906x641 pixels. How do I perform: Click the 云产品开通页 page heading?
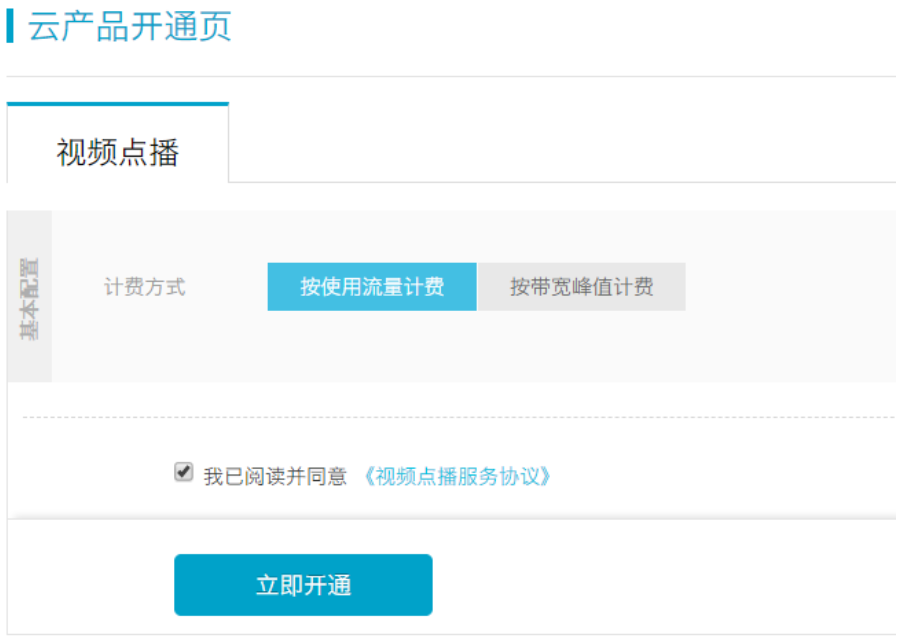(x=129, y=27)
